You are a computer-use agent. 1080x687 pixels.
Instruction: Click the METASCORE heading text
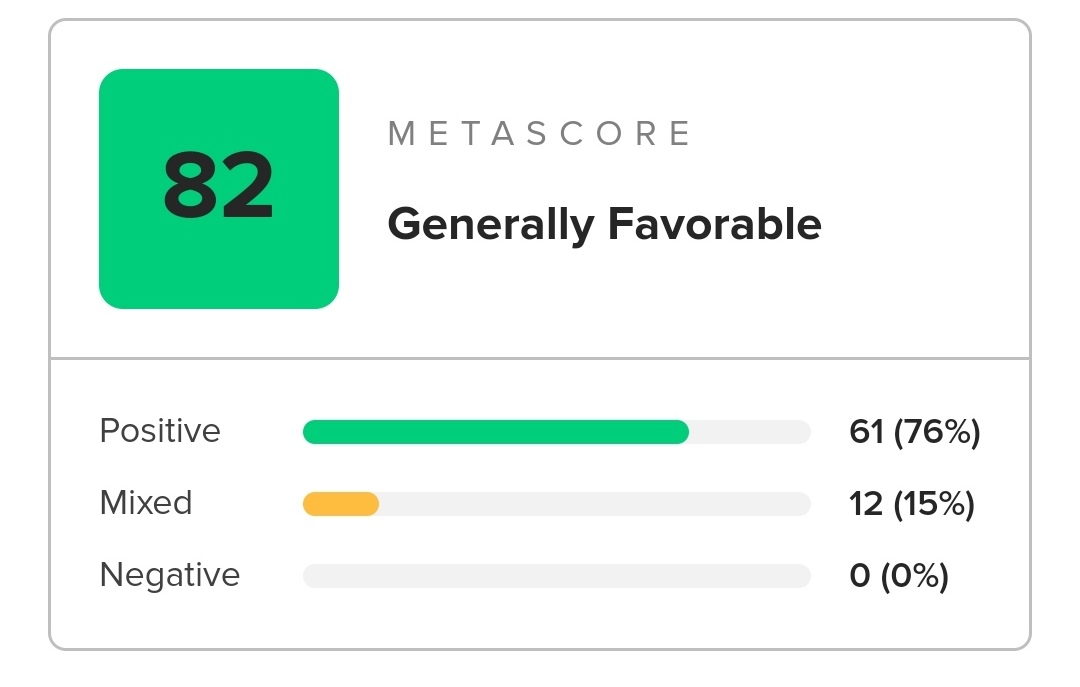coord(540,134)
